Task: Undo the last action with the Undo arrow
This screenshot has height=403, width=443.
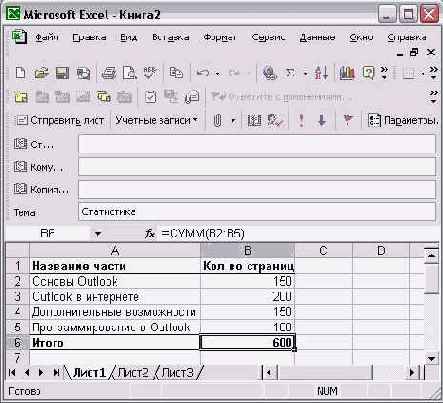Action: tap(203, 73)
